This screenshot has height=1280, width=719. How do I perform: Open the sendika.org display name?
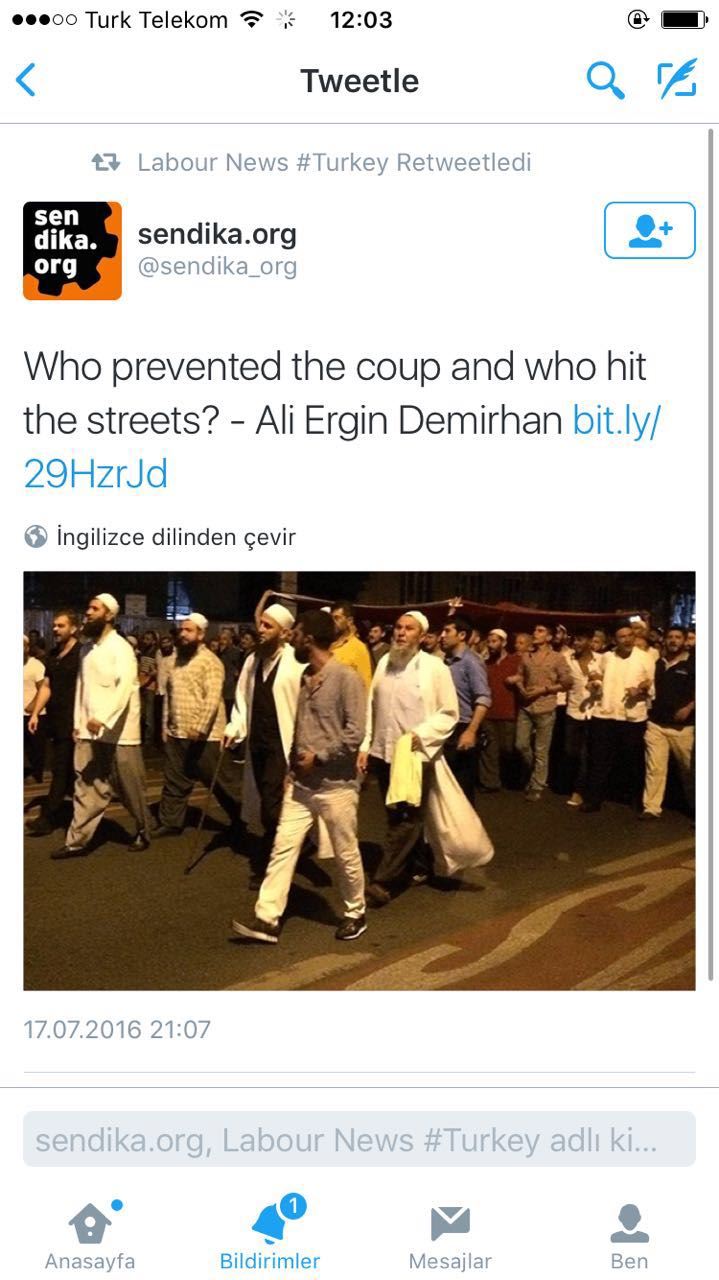(217, 234)
